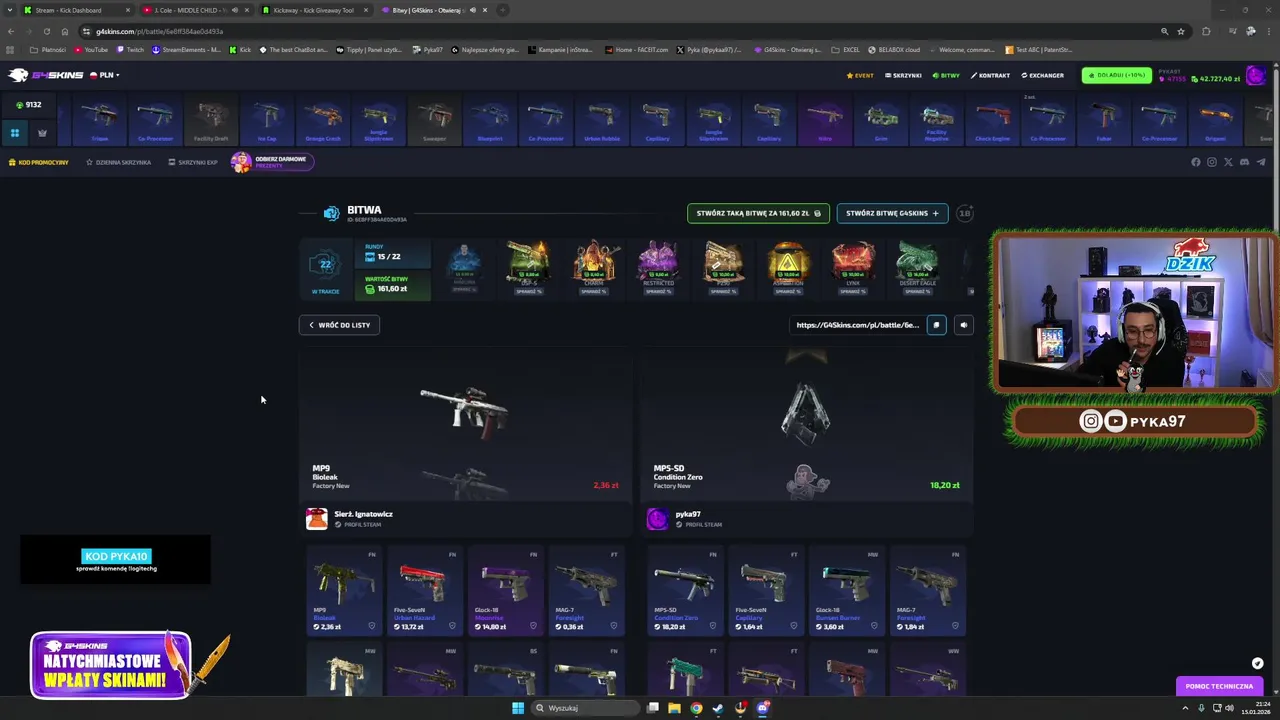This screenshot has width=1280, height=720.
Task: Click the Wyszukaj taskbar search box
Action: [584, 708]
